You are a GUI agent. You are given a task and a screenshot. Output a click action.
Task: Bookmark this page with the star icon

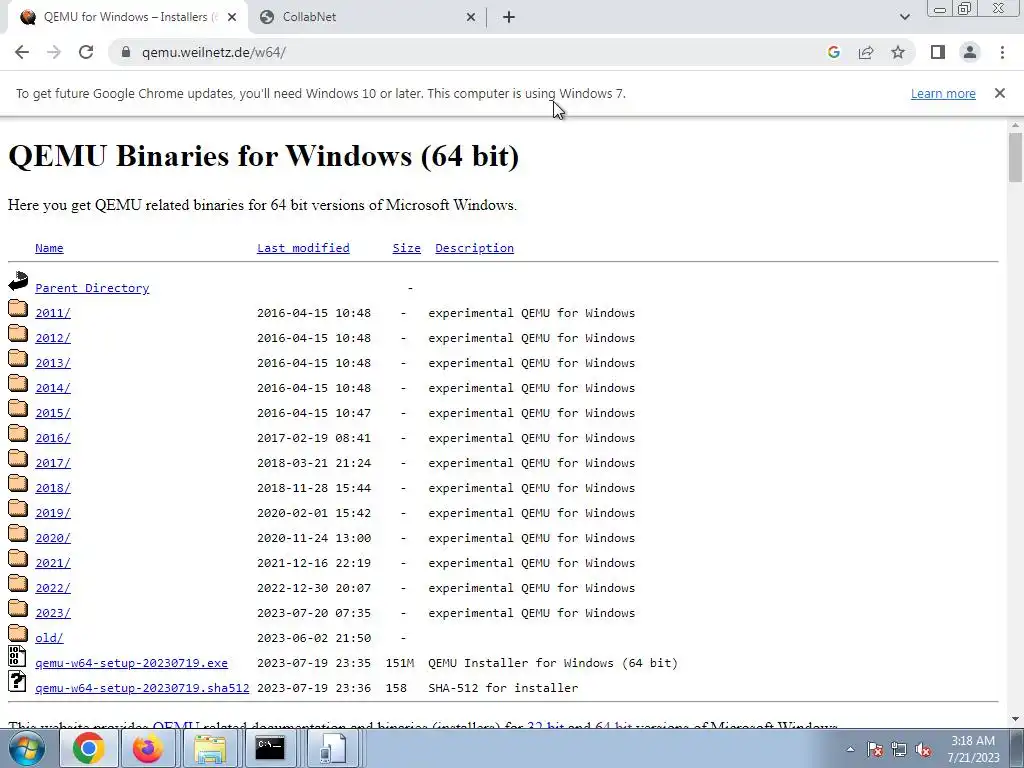pos(898,52)
